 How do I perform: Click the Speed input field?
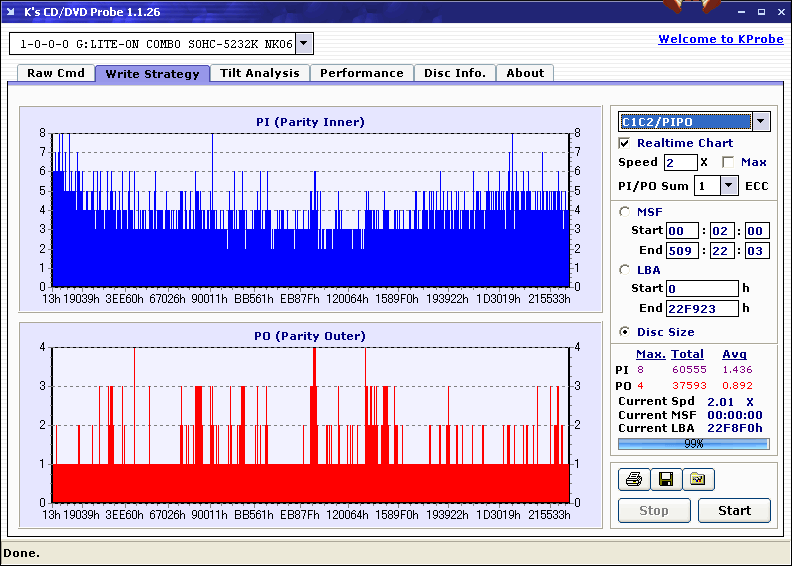(x=680, y=163)
